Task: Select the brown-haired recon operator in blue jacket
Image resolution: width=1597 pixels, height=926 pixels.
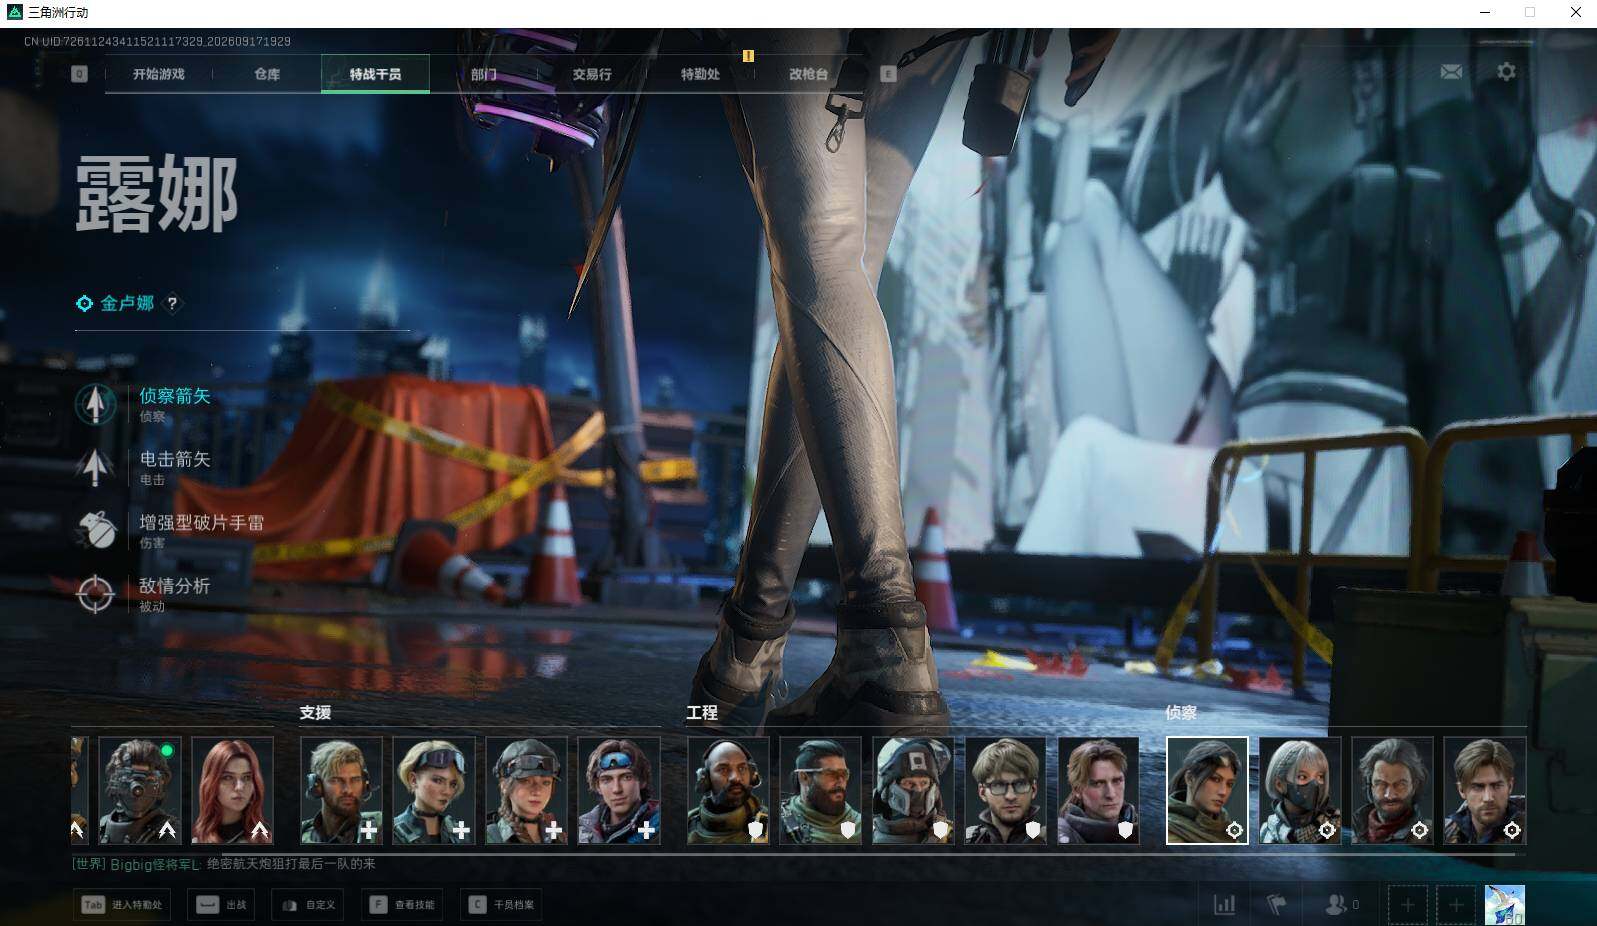Action: pyautogui.click(x=1485, y=790)
